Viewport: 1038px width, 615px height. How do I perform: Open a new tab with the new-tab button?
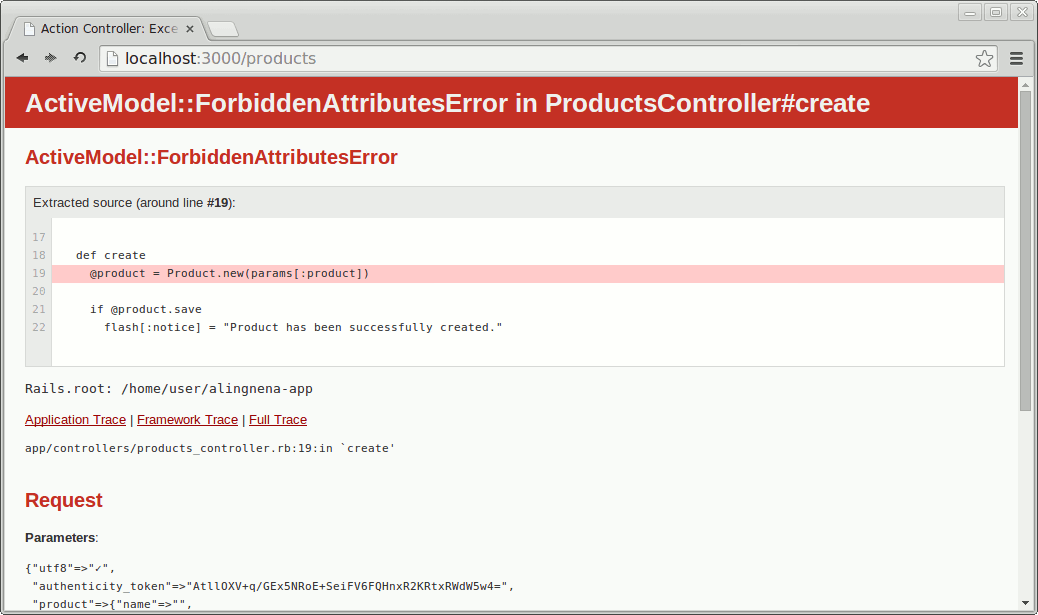(222, 29)
